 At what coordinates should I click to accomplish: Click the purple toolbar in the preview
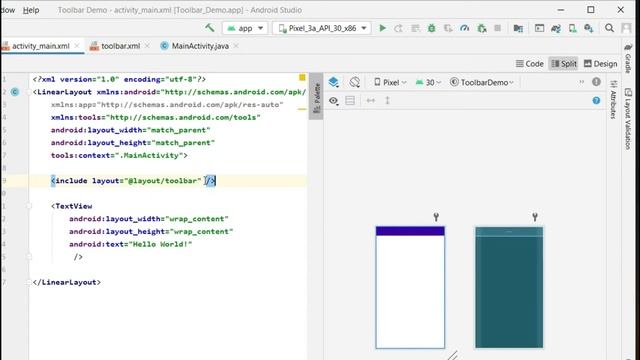pos(410,231)
